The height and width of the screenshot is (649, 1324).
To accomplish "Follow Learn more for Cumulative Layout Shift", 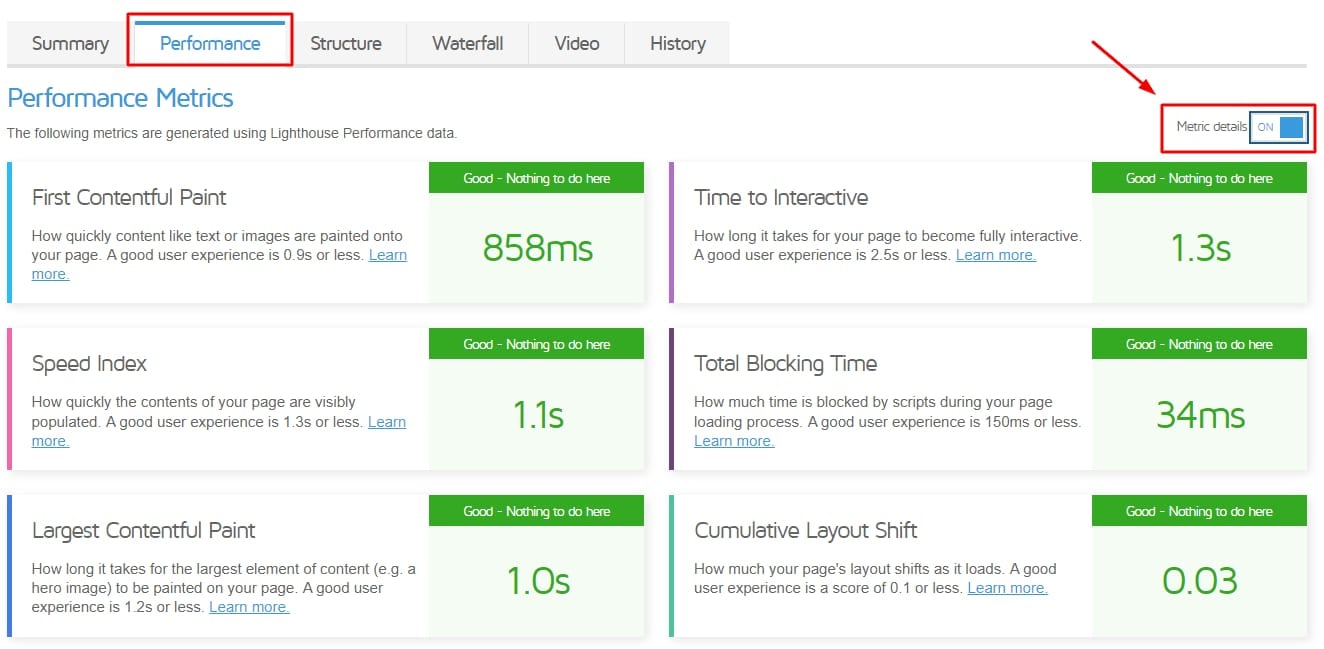I will pyautogui.click(x=1007, y=588).
